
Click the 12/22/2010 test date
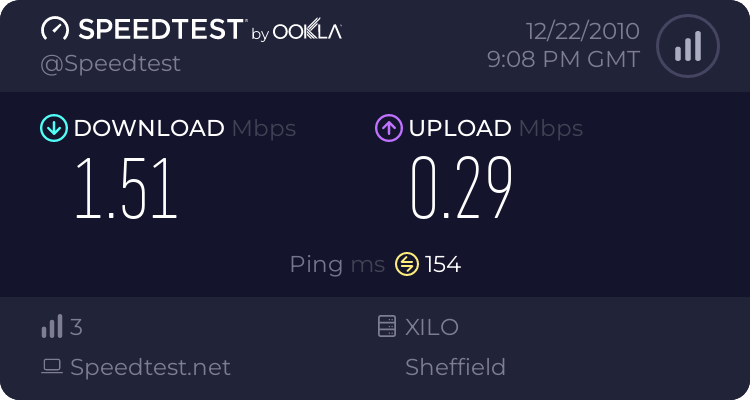point(581,29)
